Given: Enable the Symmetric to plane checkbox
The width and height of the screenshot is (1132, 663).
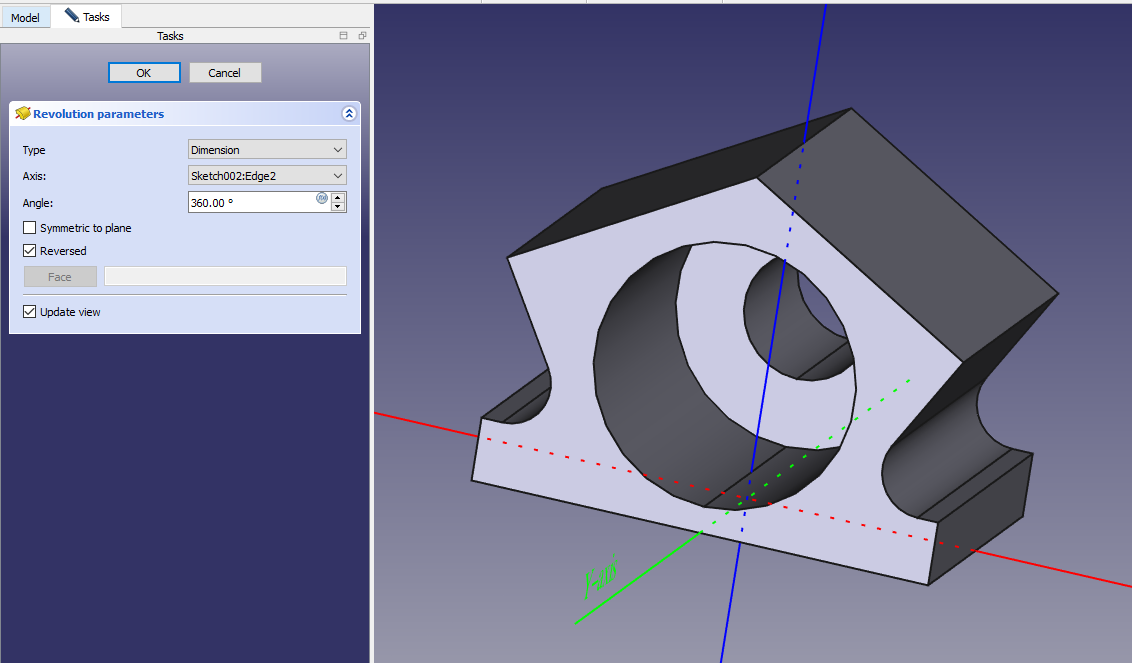Looking at the screenshot, I should 30,228.
